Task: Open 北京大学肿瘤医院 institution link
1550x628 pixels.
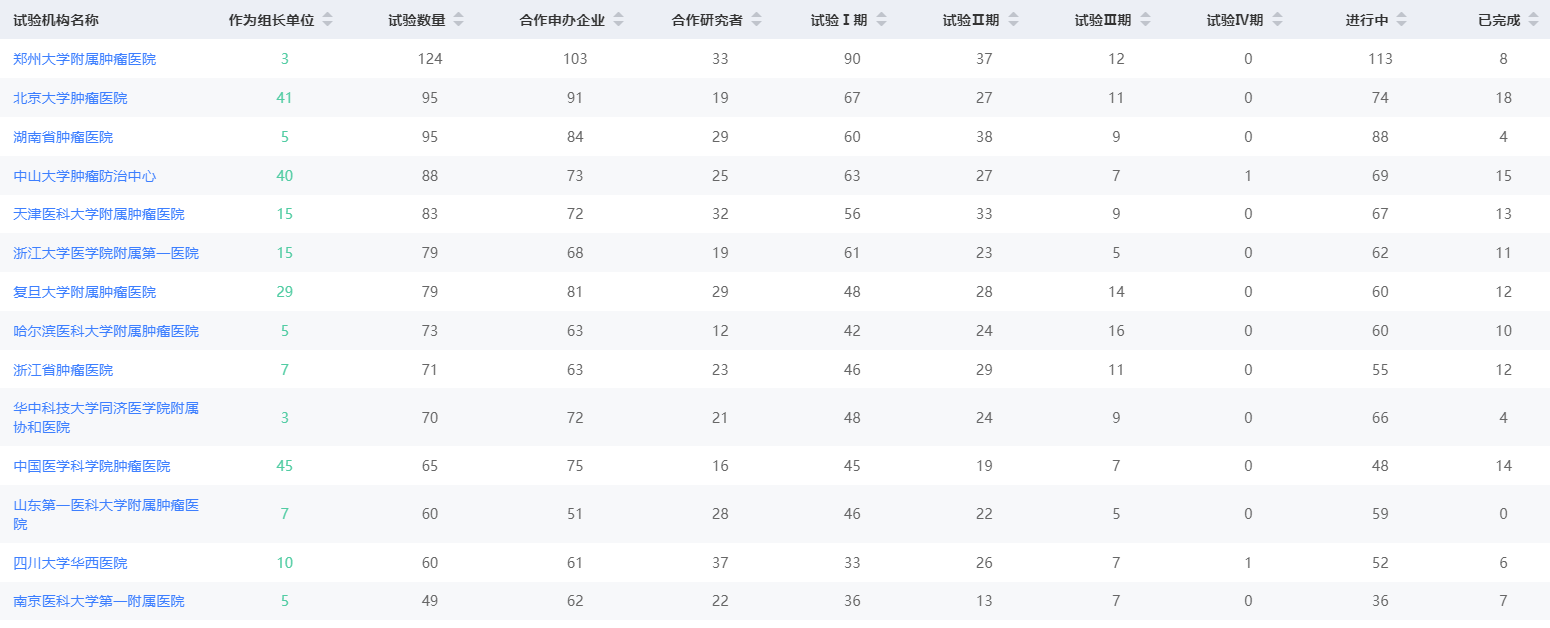Action: pyautogui.click(x=70, y=98)
